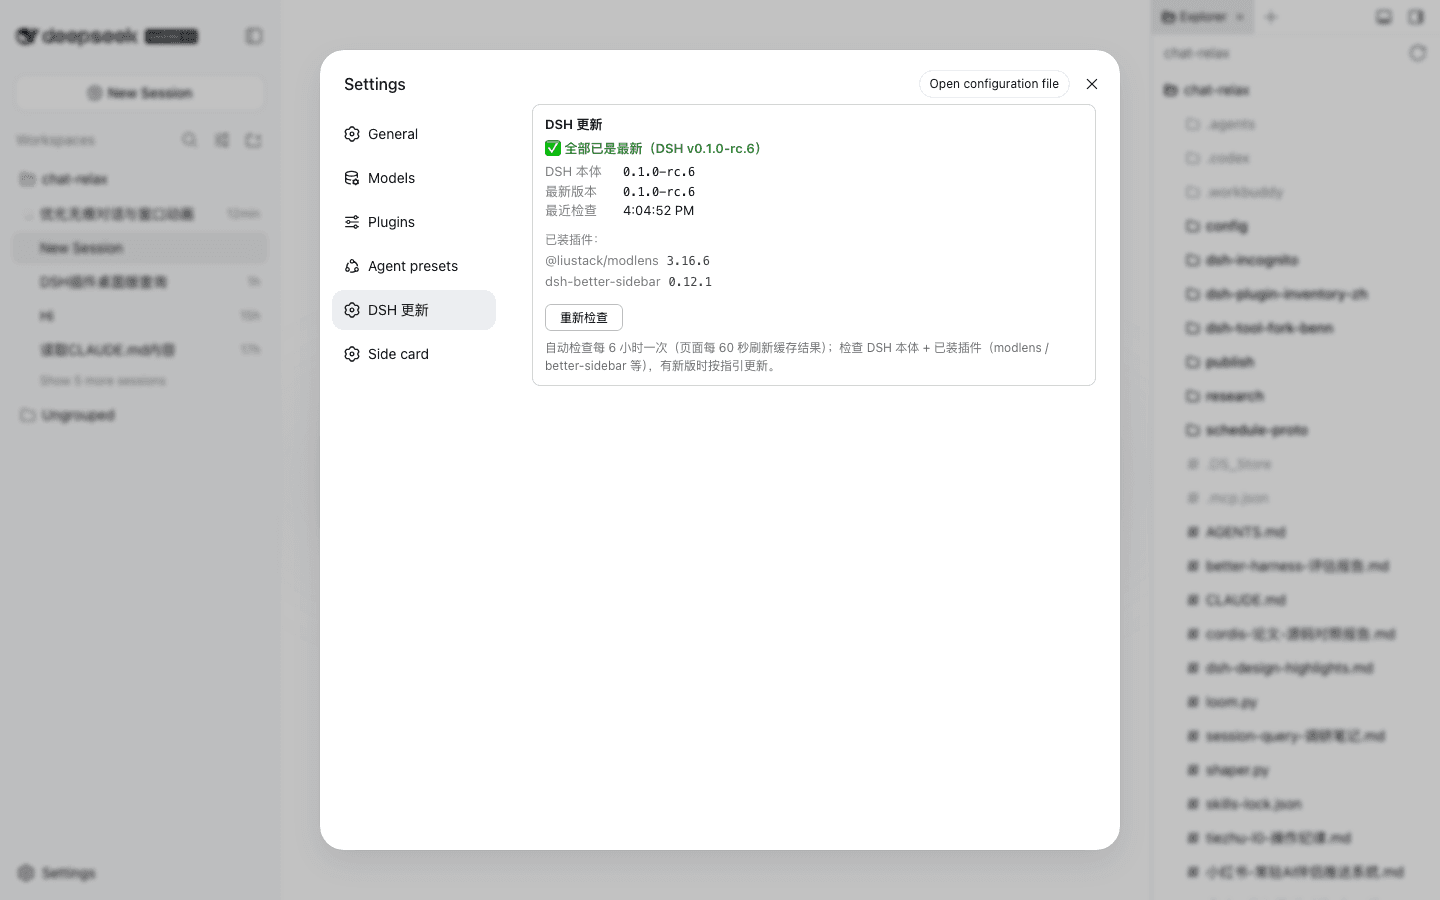Switch to the Models settings section

pyautogui.click(x=414, y=178)
